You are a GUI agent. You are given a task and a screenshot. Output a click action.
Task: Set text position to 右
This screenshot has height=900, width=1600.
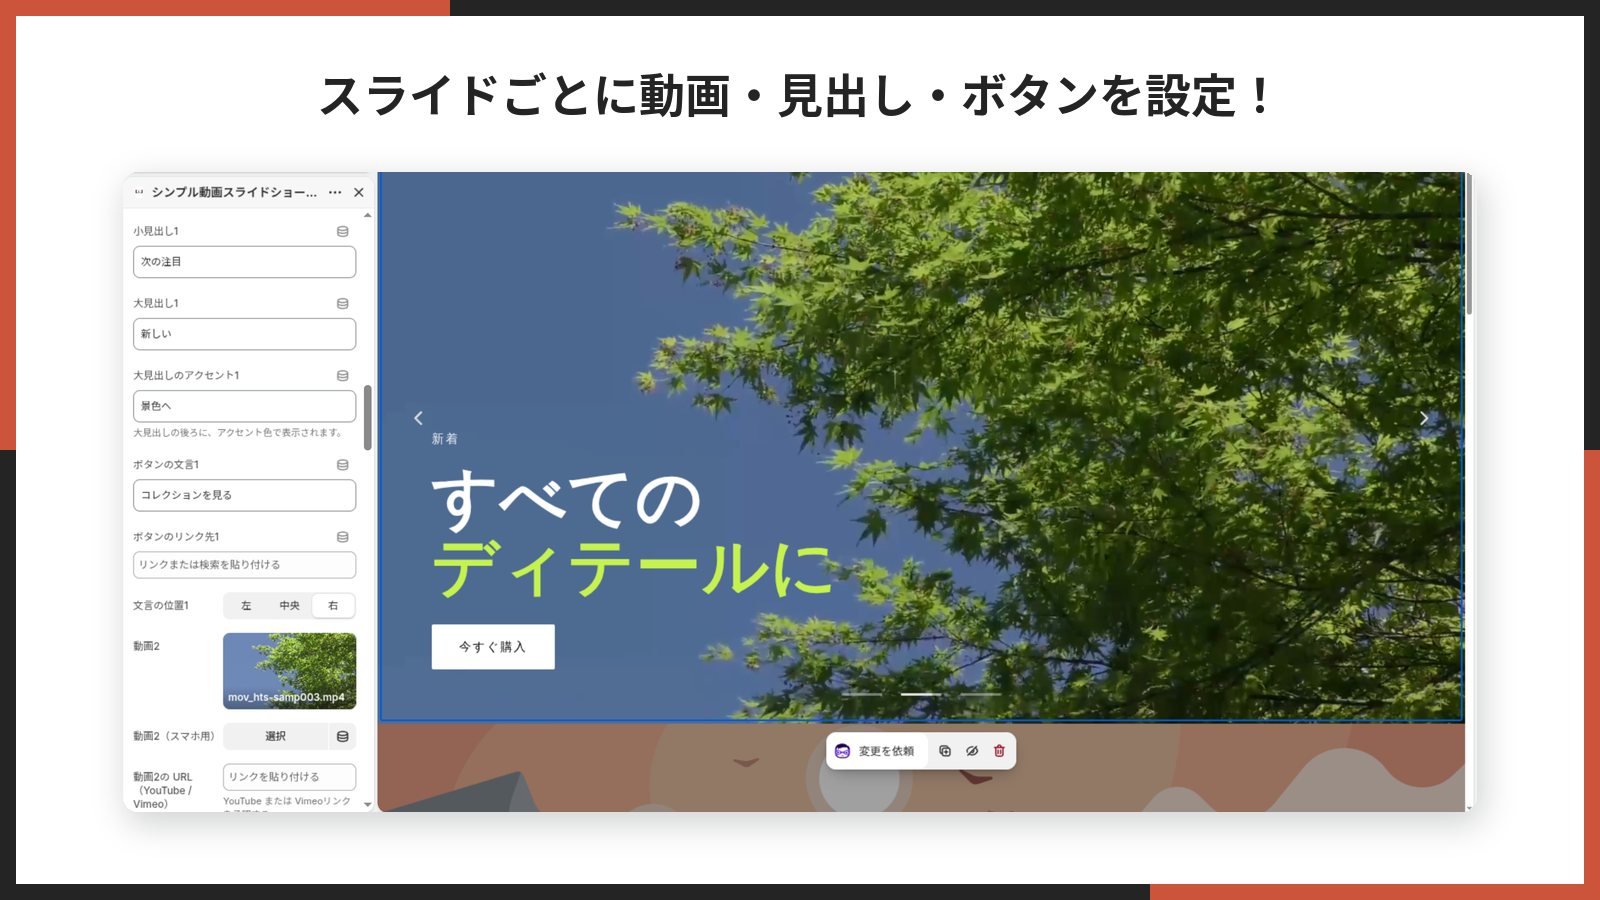tap(333, 605)
